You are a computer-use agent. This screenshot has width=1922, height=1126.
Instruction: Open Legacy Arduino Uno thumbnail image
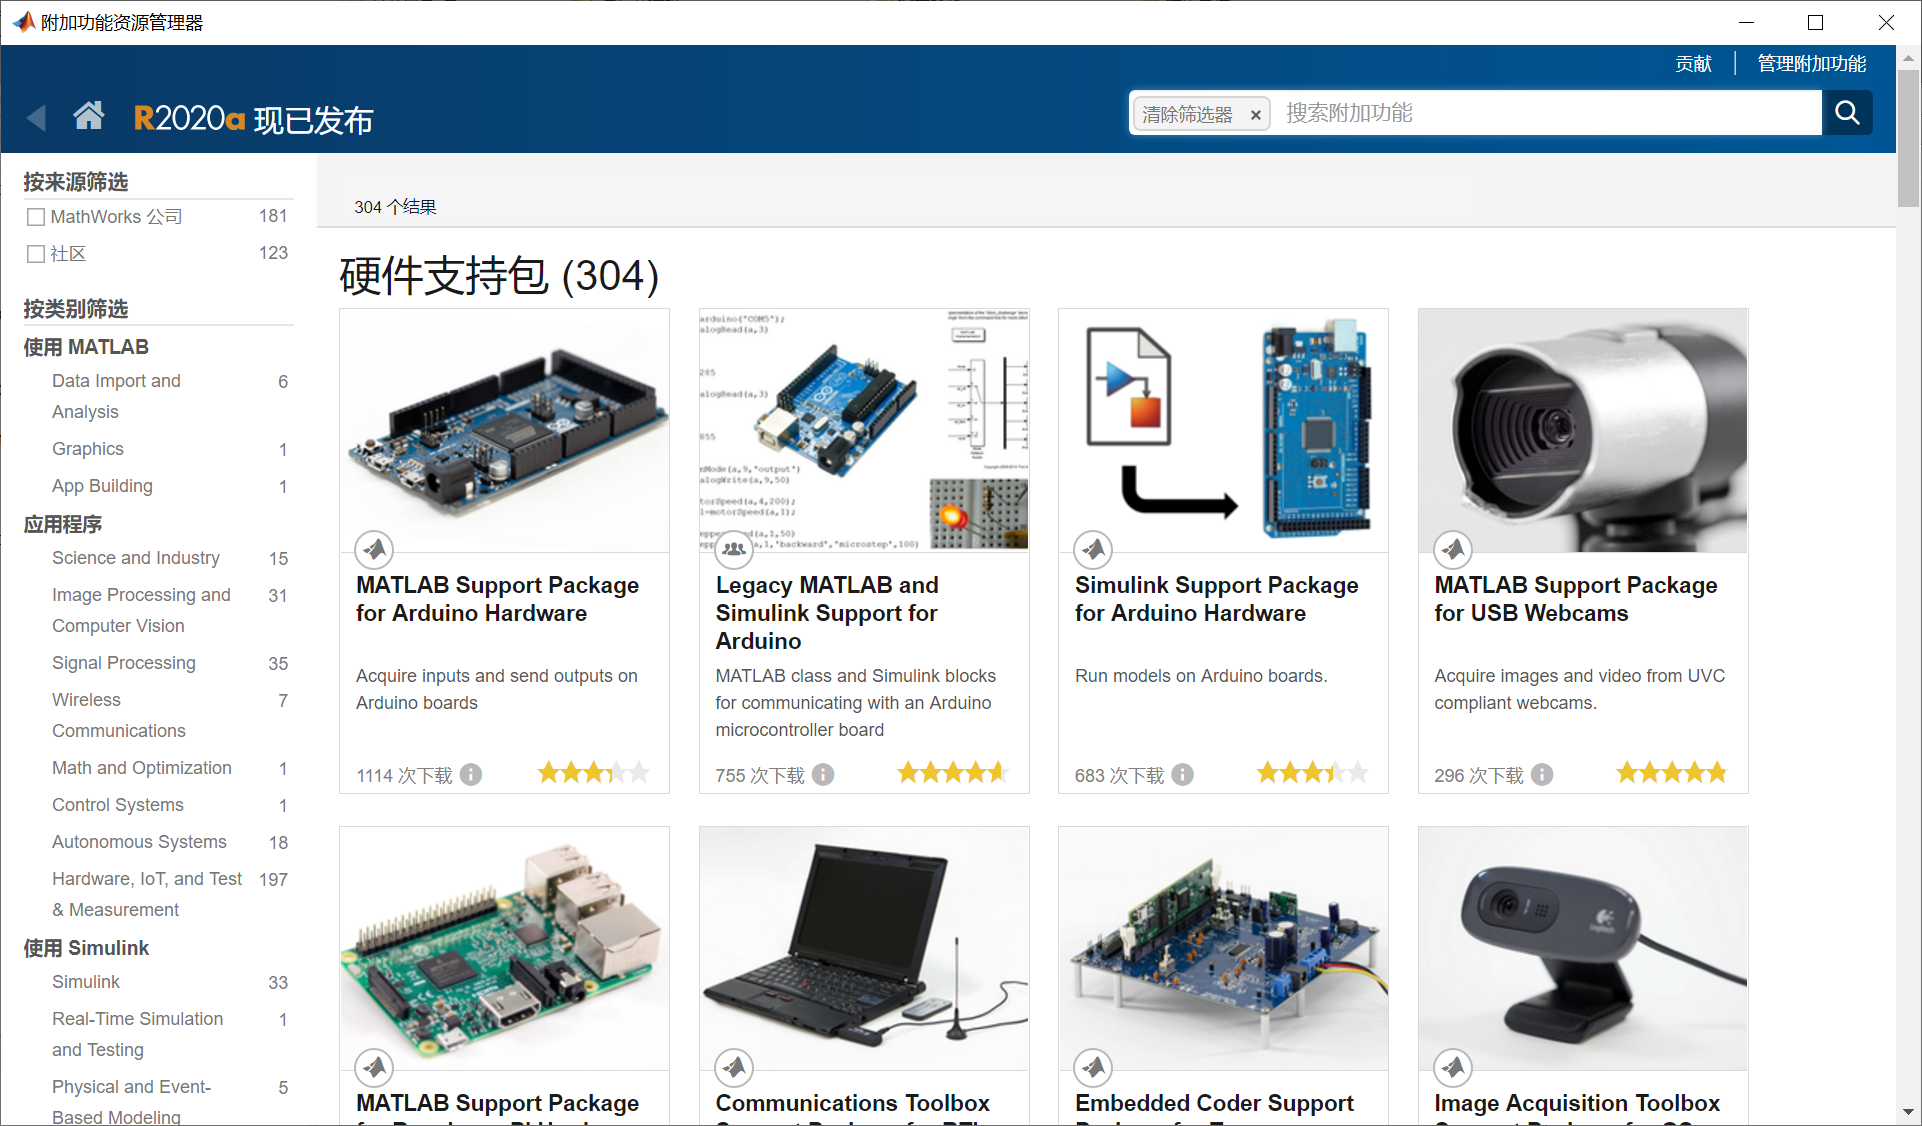click(864, 430)
